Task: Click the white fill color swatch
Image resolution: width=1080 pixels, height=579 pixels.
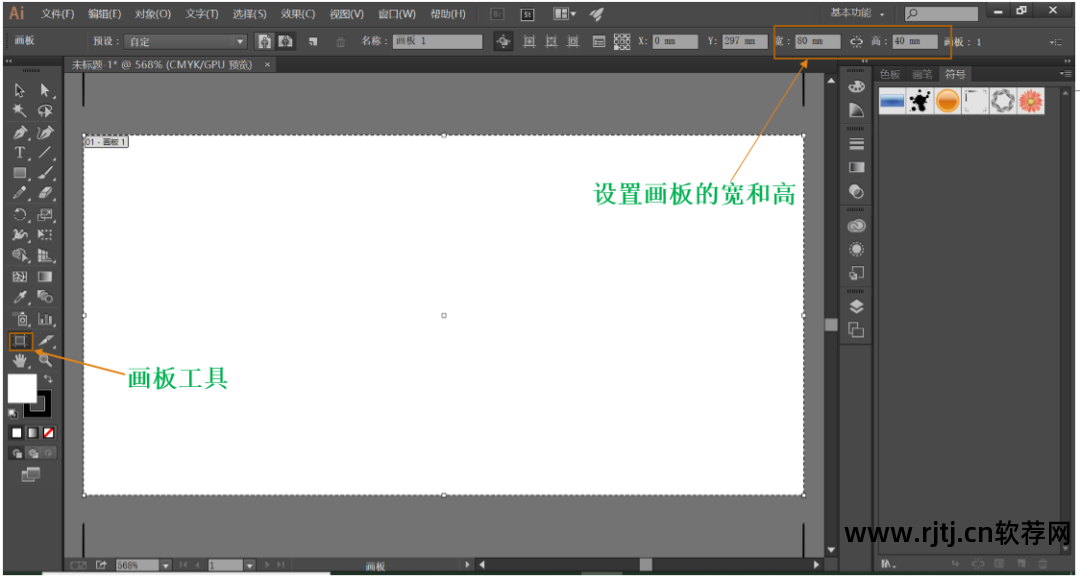Action: click(x=22, y=388)
